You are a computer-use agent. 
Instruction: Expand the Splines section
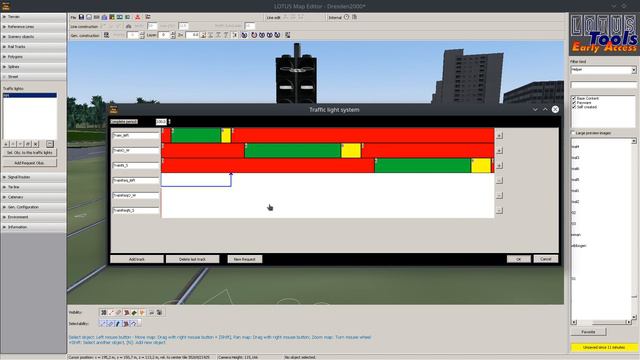pyautogui.click(x=33, y=67)
